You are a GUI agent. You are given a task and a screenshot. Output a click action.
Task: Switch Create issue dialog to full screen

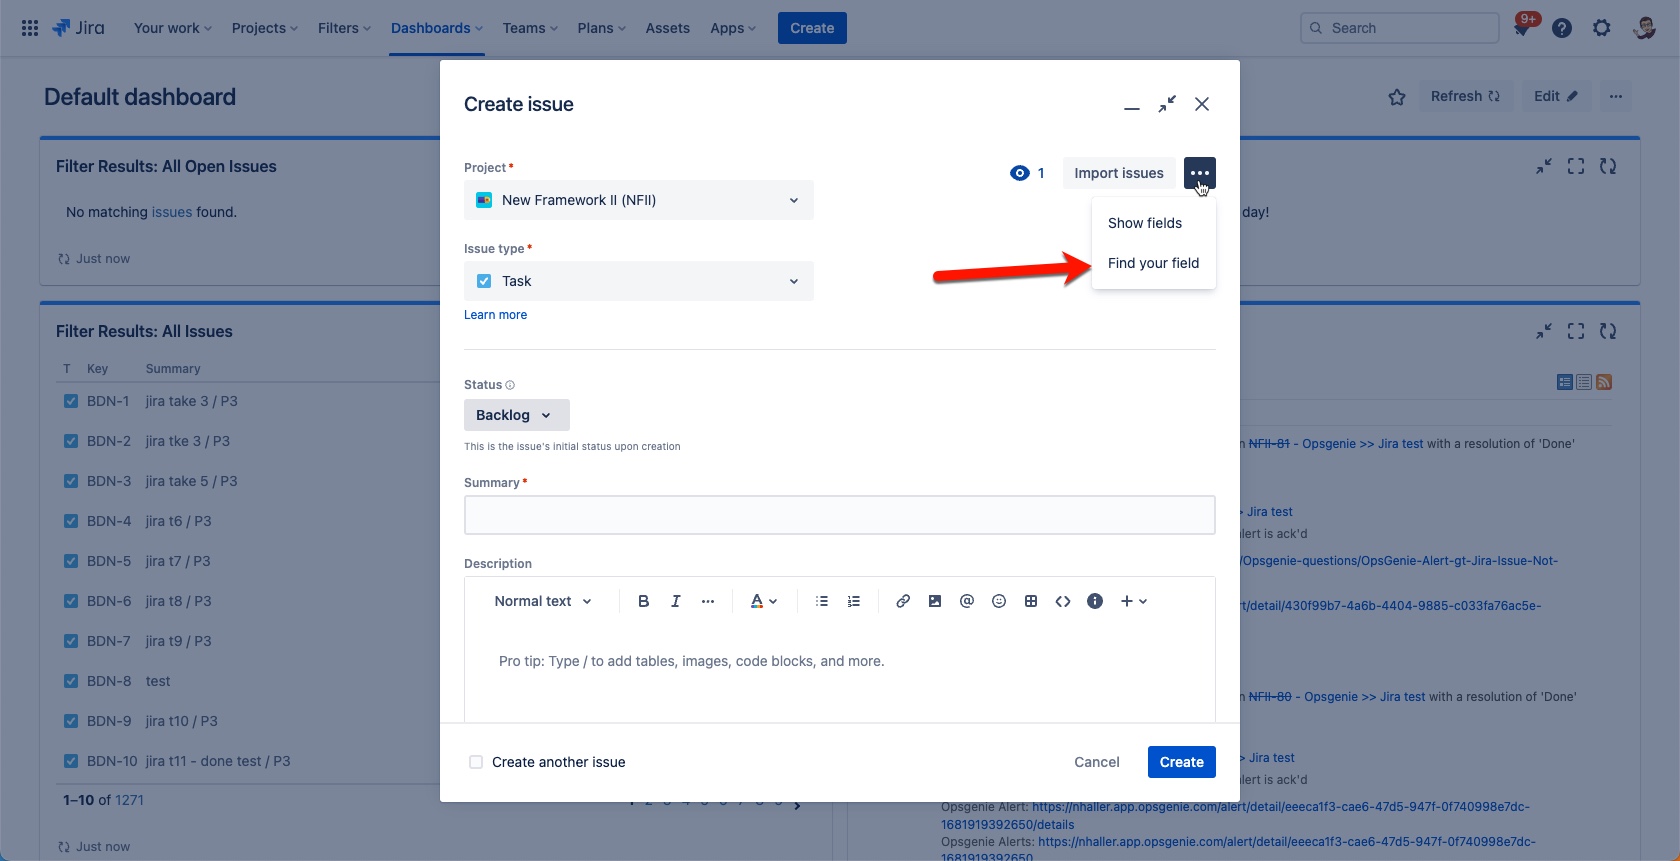[1167, 104]
